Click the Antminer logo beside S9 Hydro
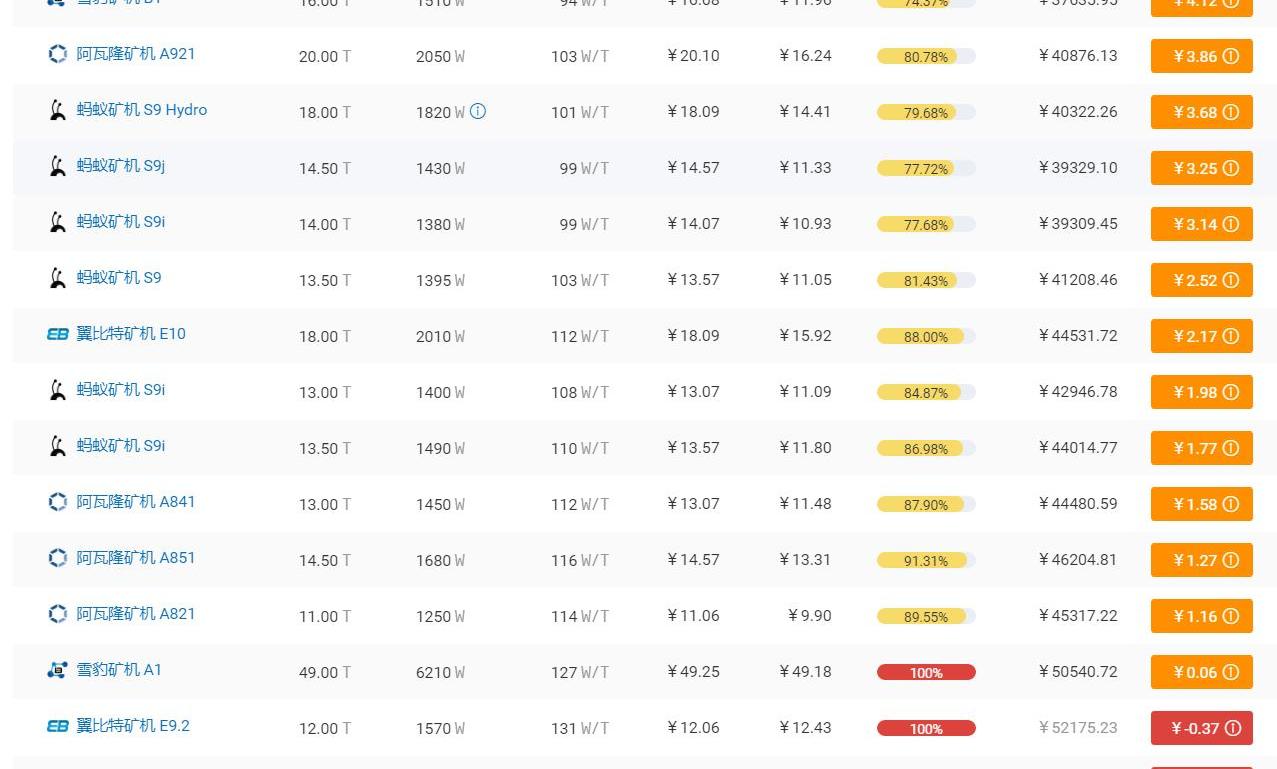 (58, 110)
